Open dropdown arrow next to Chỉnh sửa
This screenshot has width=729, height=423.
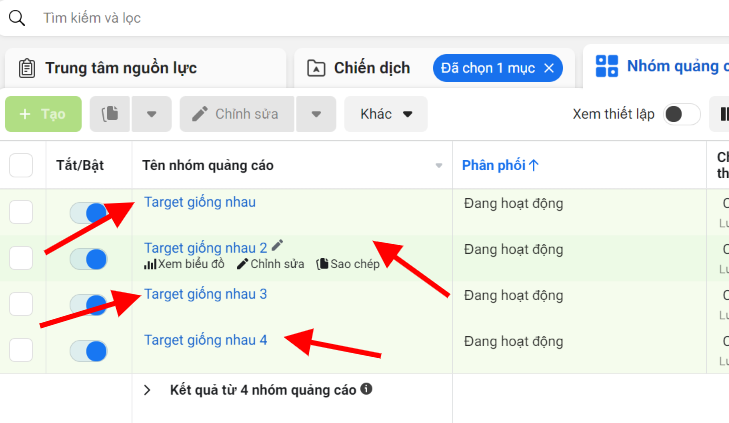click(x=316, y=114)
